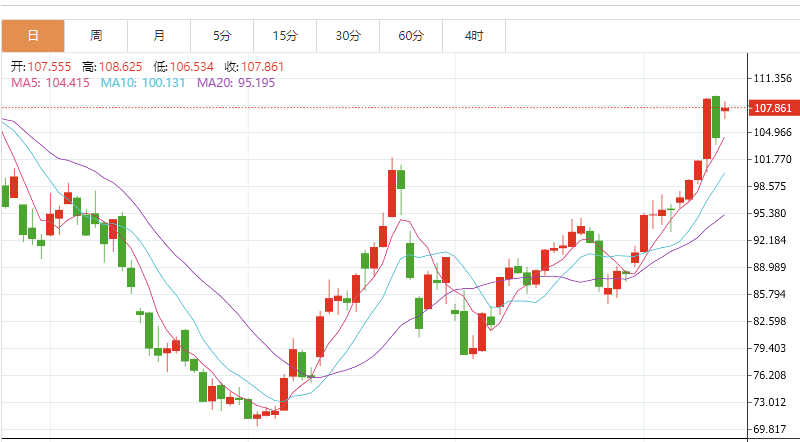The width and height of the screenshot is (800, 442).
Task: Switch to the monthly 月 tab
Action: 159,36
